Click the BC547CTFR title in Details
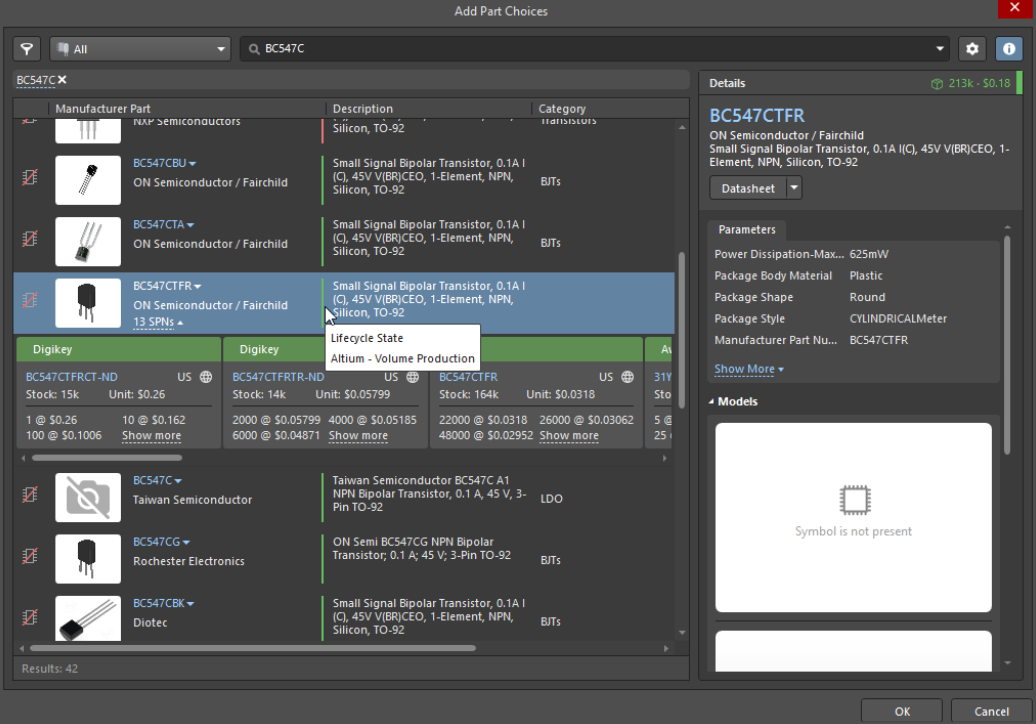Screen dimensions: 1036x724 pyautogui.click(x=757, y=116)
